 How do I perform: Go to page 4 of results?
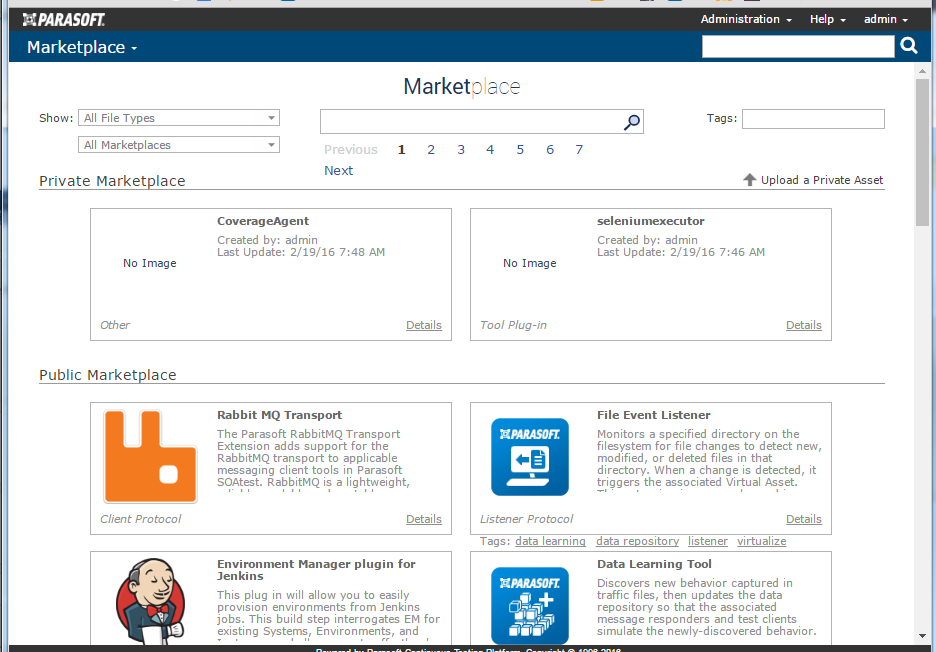(490, 149)
